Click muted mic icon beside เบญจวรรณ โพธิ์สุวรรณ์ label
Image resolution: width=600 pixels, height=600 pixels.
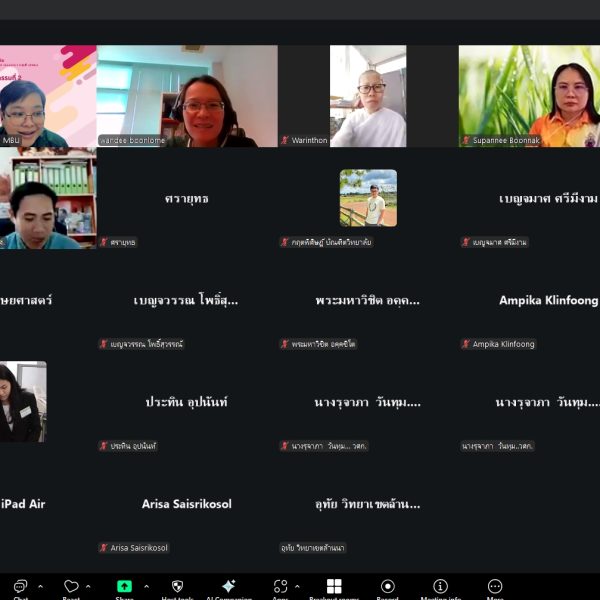(x=103, y=344)
